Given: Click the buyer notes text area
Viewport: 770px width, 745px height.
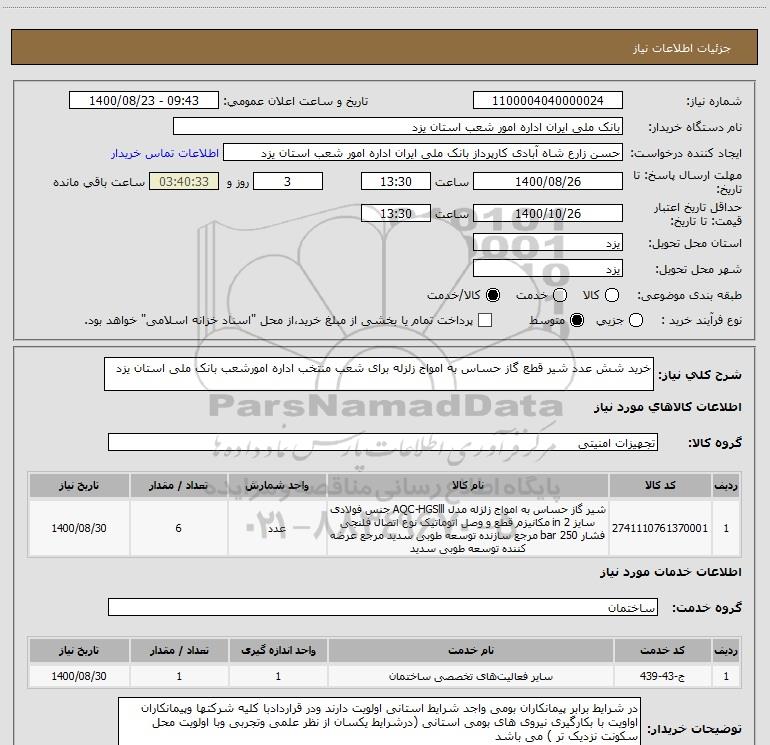Looking at the screenshot, I should 379,721.
